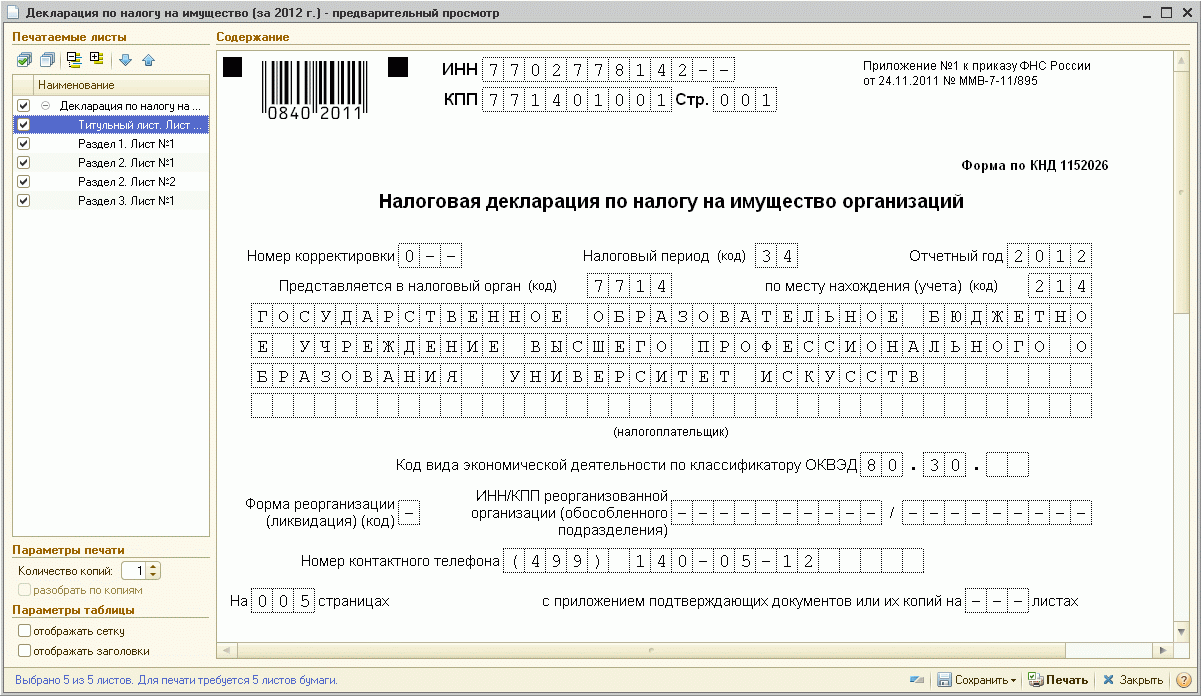Click the ОКВЭД code 80.30 cells
The image size is (1201, 696).
pyautogui.click(x=944, y=465)
